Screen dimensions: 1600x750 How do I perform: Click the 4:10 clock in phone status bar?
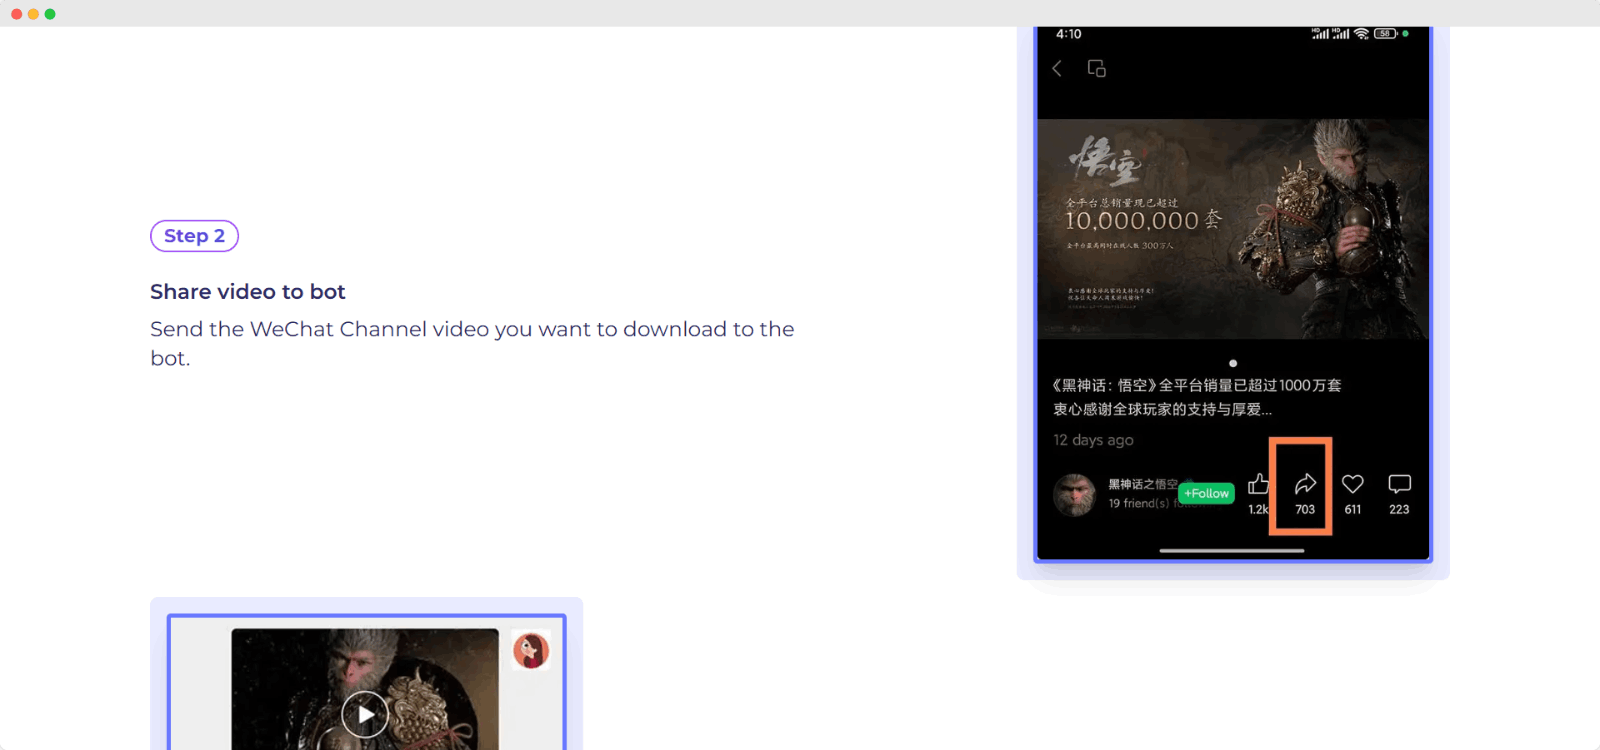(x=1069, y=34)
